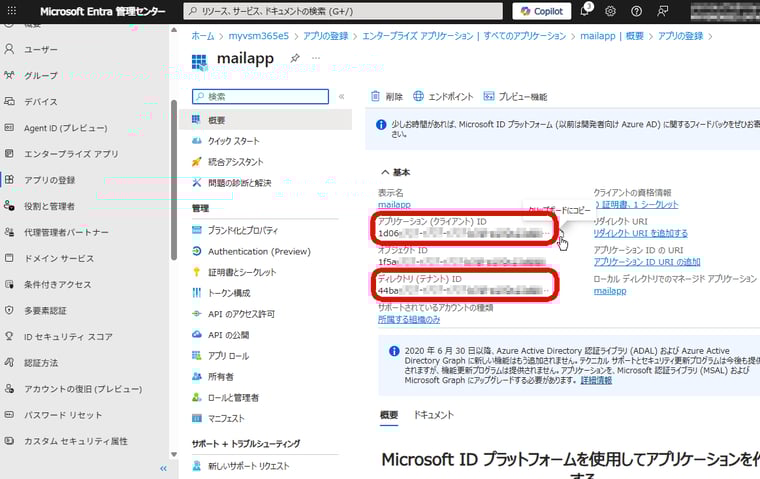
Task: Click the mailapp | 概要 breadcrumb
Action: click(x=612, y=36)
